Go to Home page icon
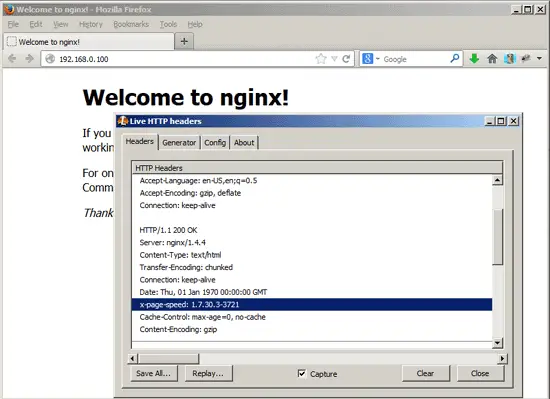 coord(492,59)
